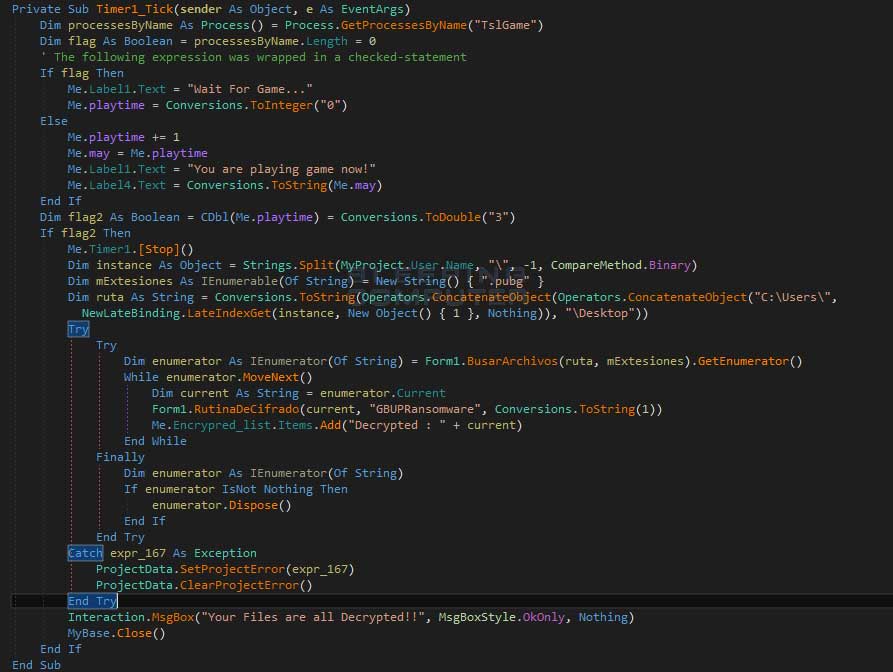Click the green checked-statement comment line
Image resolution: width=893 pixels, height=672 pixels.
click(260, 57)
